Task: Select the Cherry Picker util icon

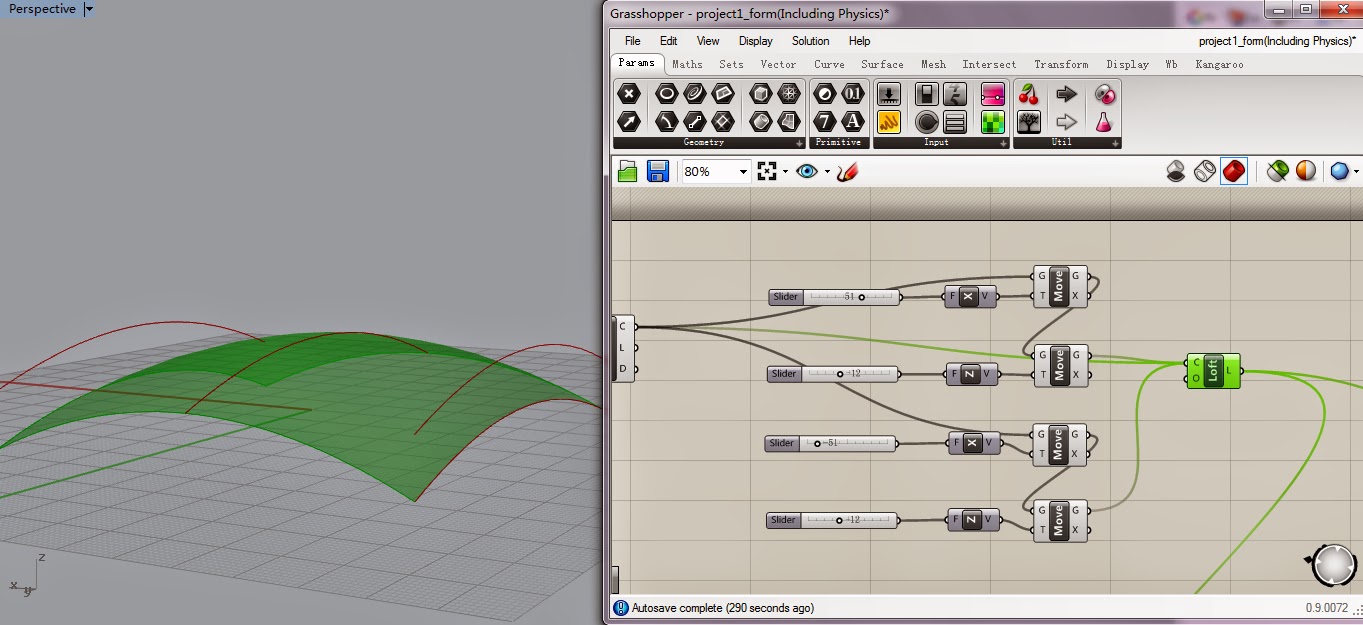Action: (1029, 94)
